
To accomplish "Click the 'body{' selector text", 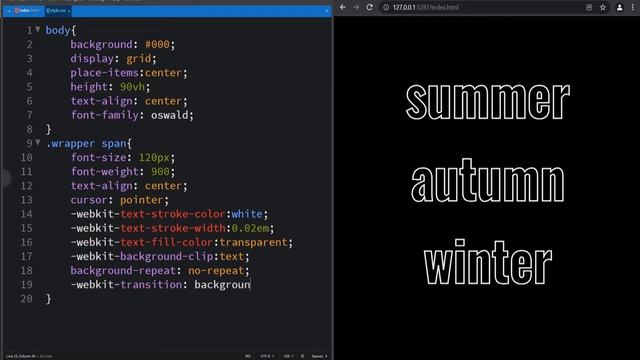I will click(60, 30).
